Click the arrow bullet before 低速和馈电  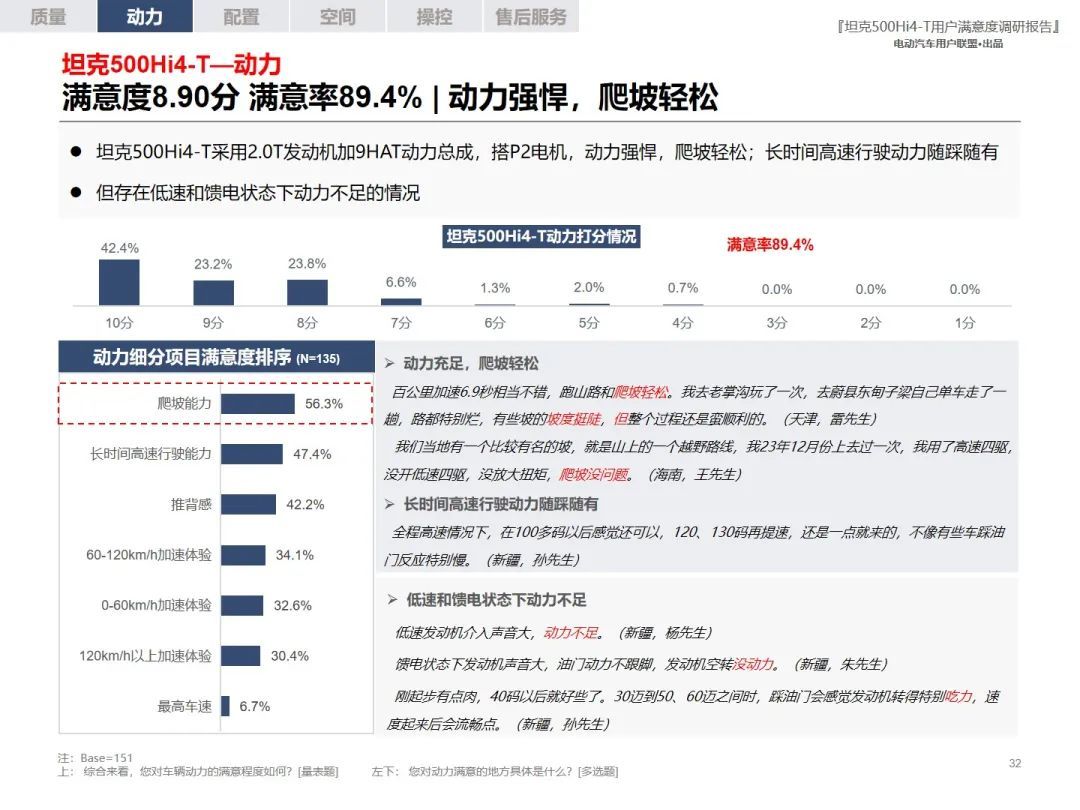coord(392,600)
